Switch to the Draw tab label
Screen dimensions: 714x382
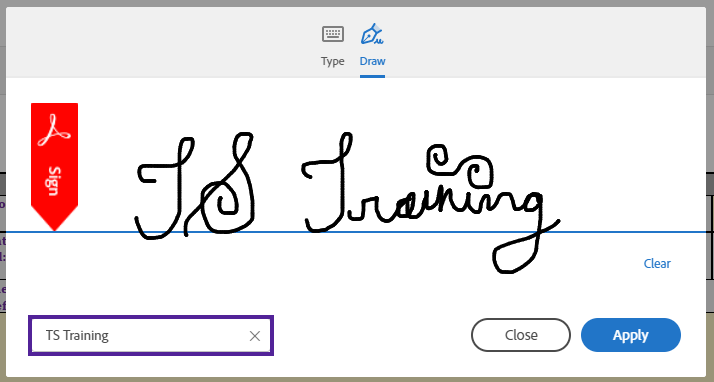(x=372, y=61)
